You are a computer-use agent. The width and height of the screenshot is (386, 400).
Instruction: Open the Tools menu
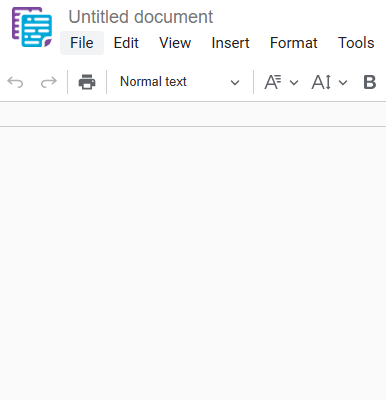click(356, 43)
